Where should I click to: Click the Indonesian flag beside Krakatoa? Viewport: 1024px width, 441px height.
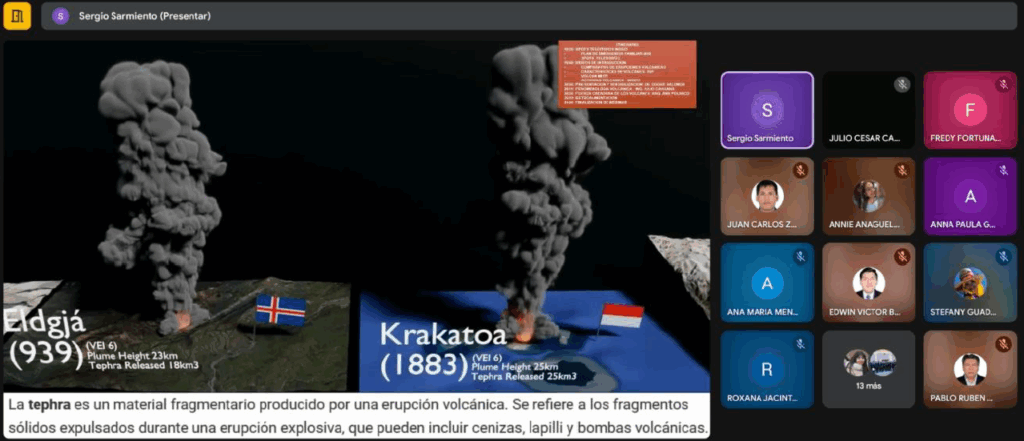(621, 317)
